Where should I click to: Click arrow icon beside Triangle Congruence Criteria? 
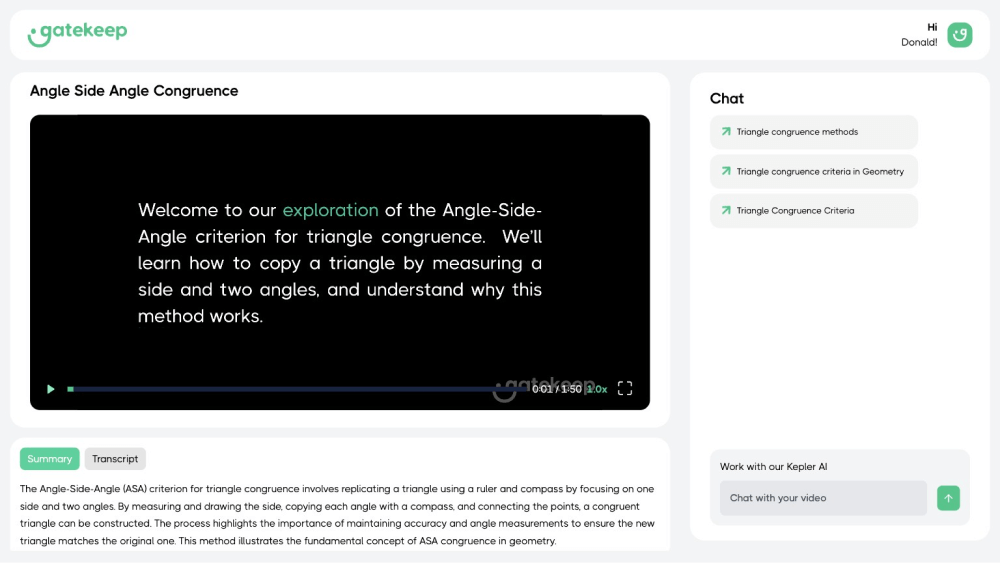click(x=726, y=211)
